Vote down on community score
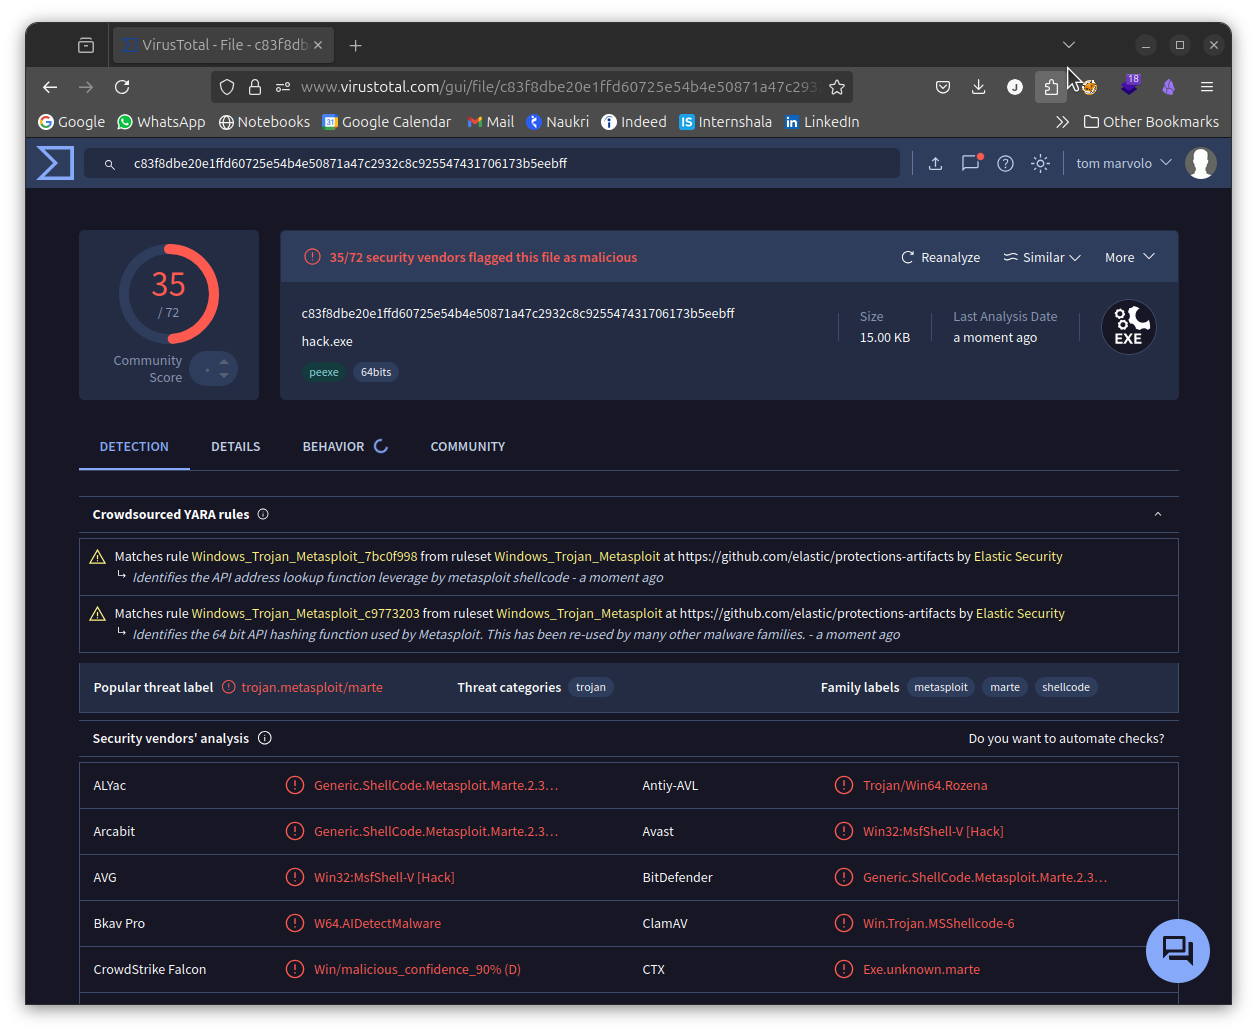Screen dimensions: 1257x1033 (x=224, y=376)
